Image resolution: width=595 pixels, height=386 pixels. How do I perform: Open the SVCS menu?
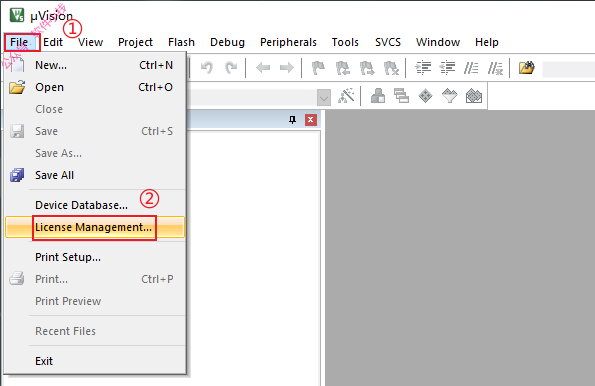click(388, 42)
